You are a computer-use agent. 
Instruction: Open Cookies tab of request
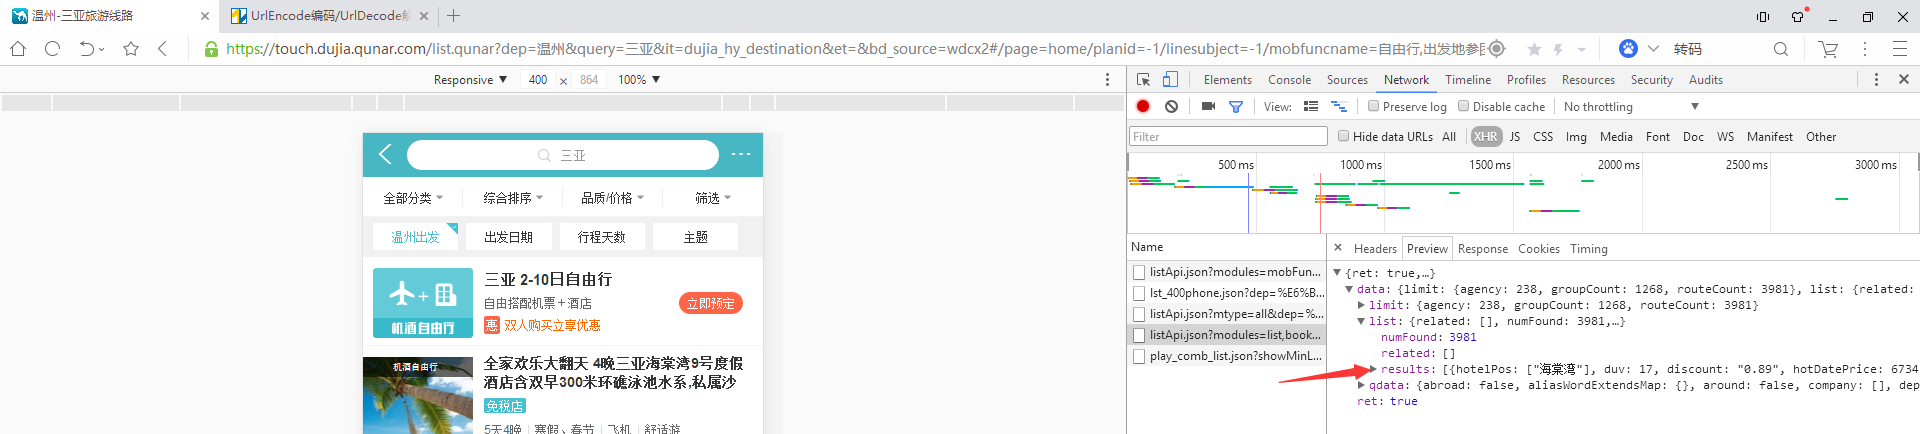pos(1538,249)
